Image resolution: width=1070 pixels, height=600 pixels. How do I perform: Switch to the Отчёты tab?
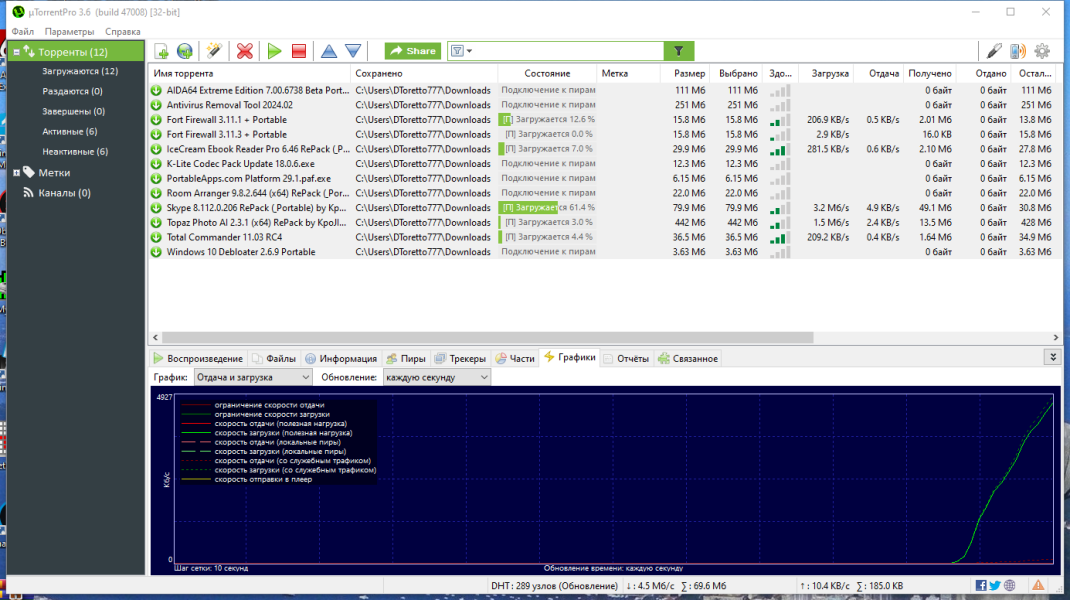coord(626,358)
